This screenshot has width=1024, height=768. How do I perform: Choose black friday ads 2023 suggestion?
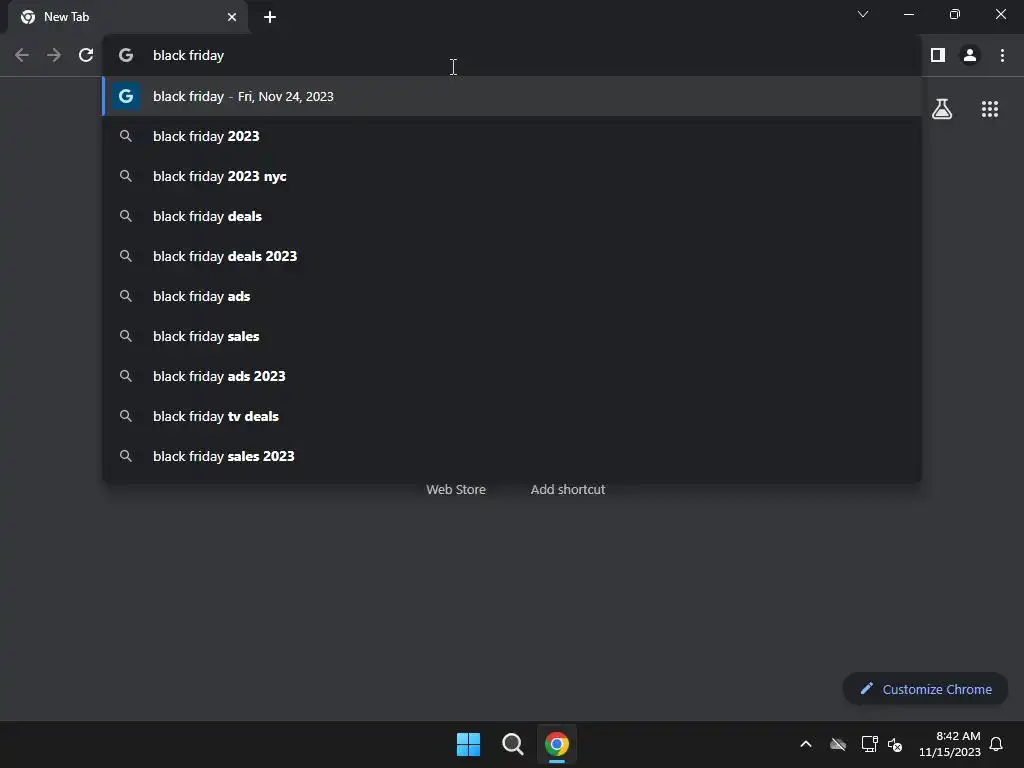[512, 376]
